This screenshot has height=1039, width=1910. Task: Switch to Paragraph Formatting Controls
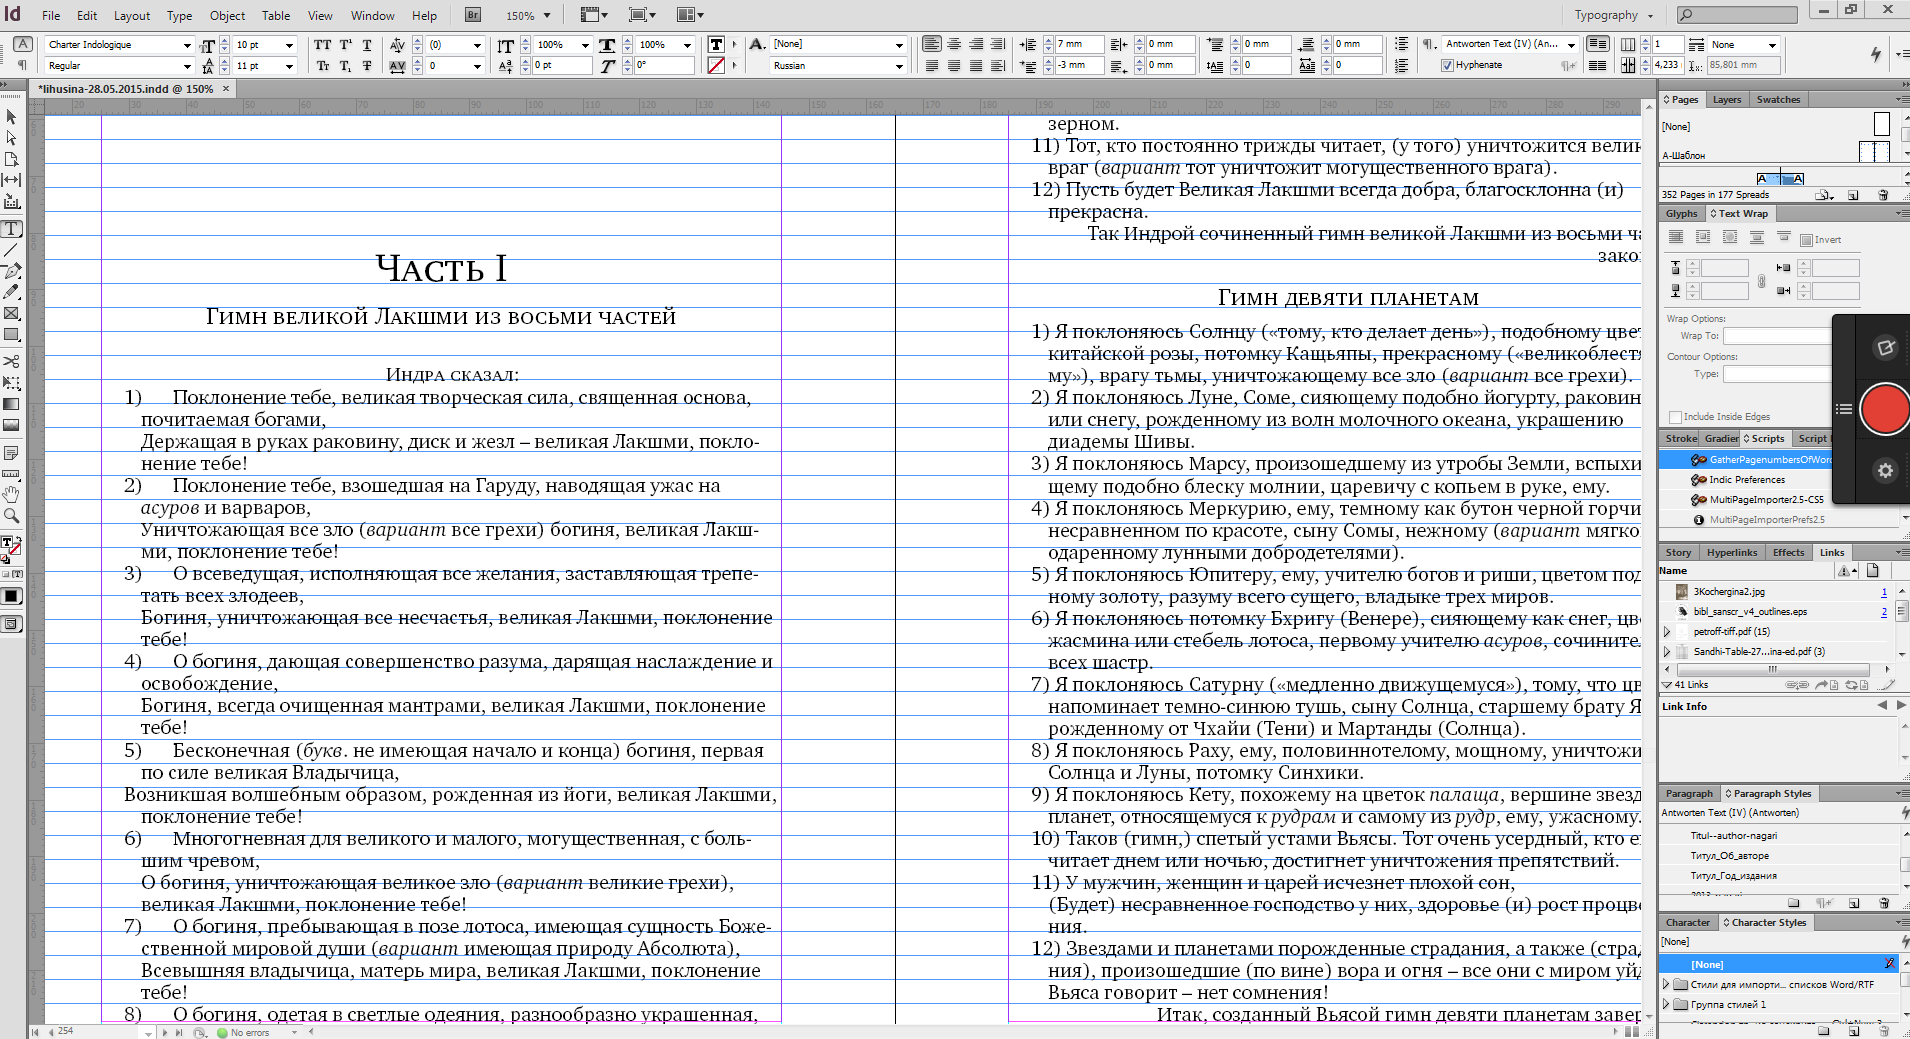coord(22,65)
